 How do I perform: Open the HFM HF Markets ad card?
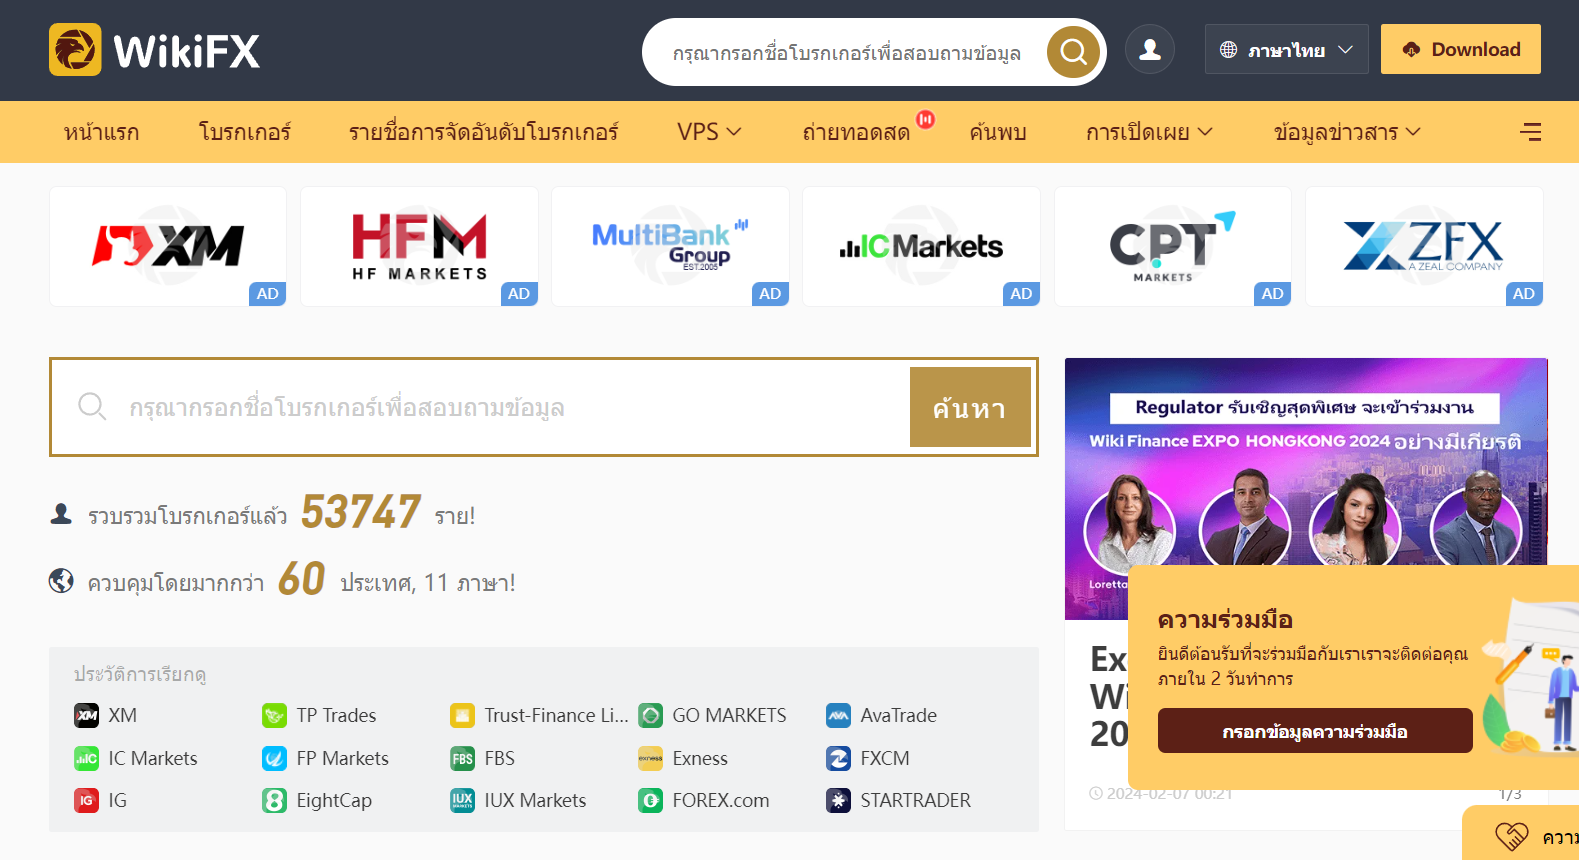coord(419,246)
